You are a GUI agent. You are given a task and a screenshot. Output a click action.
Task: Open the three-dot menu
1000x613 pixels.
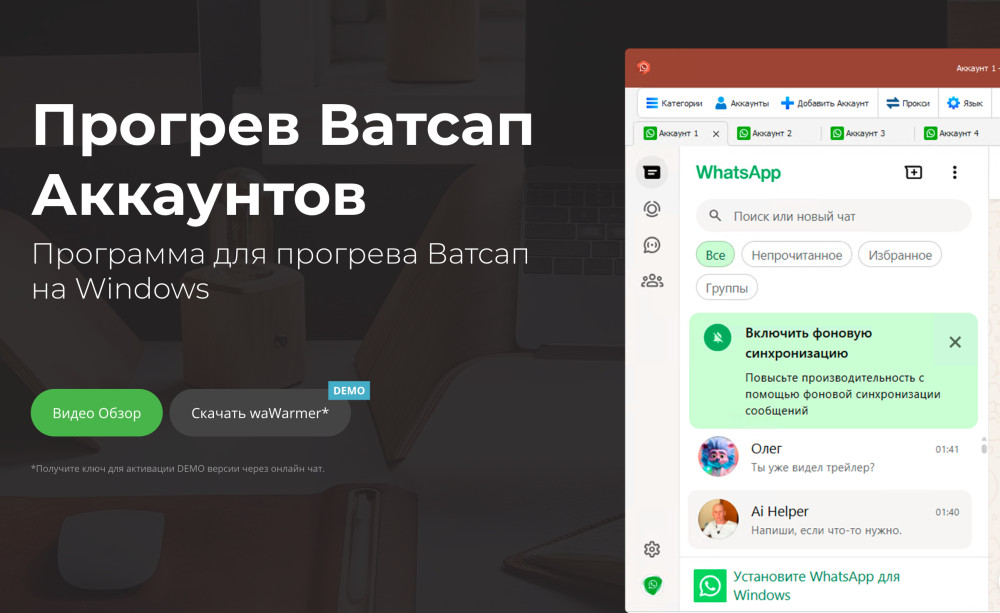[x=955, y=172]
